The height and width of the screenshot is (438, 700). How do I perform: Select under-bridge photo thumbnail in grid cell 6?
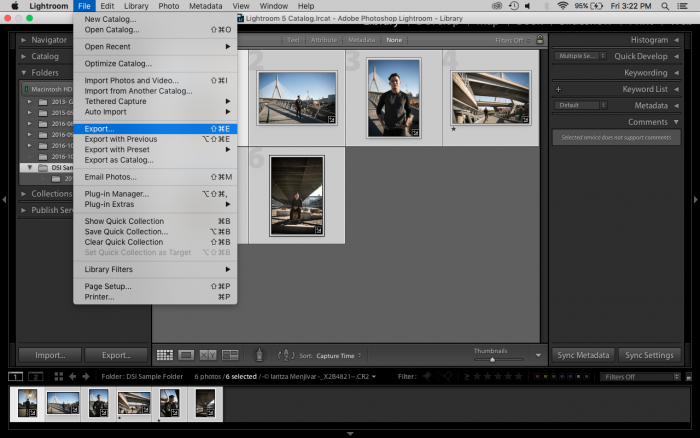297,196
